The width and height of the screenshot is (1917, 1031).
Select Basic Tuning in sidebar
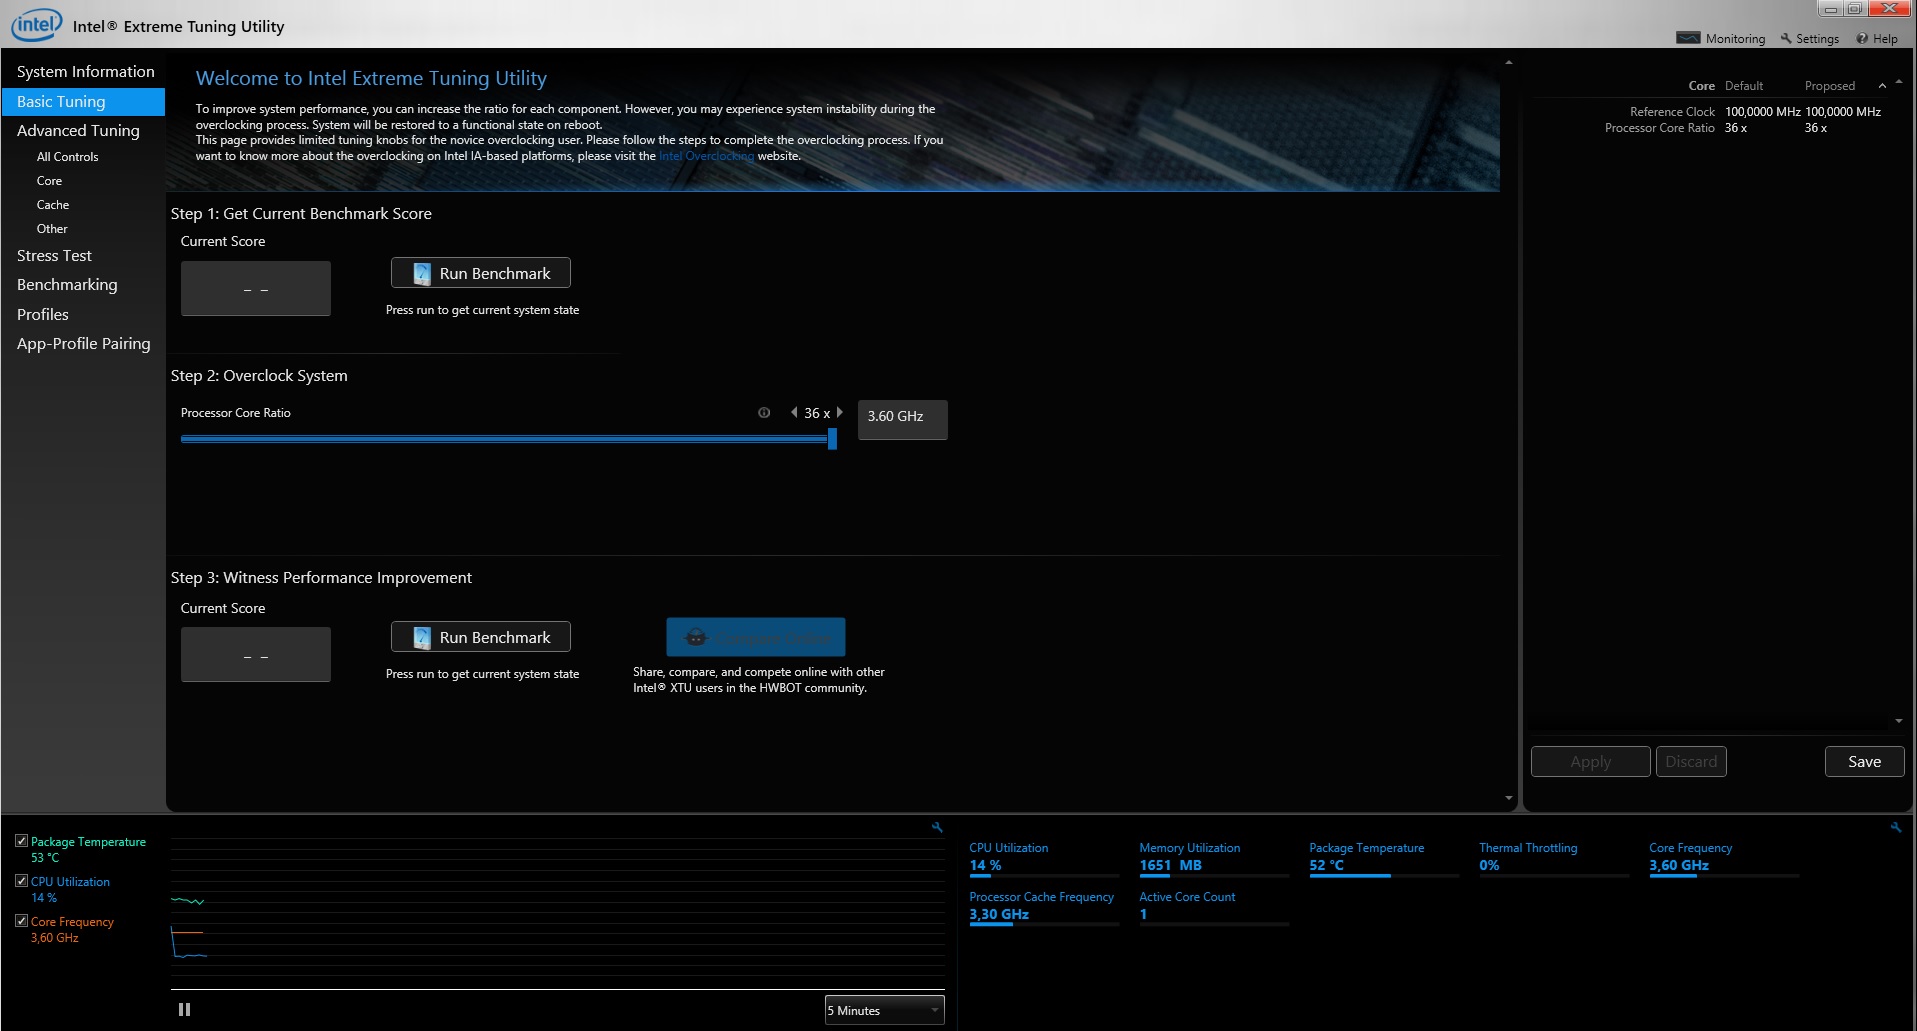84,101
